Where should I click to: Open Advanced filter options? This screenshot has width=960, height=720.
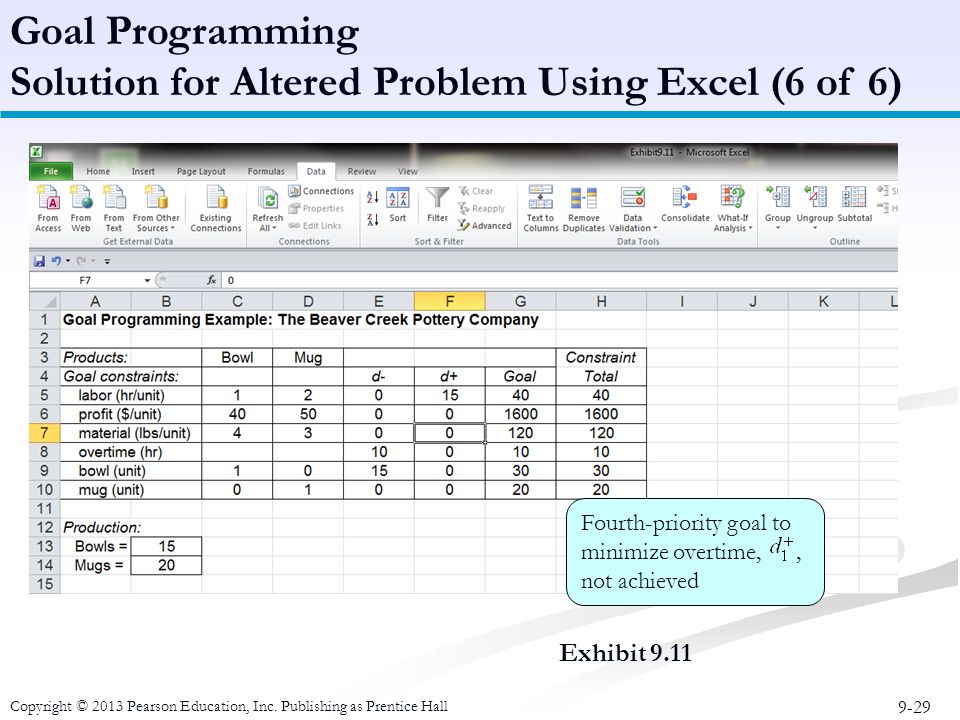tap(484, 225)
